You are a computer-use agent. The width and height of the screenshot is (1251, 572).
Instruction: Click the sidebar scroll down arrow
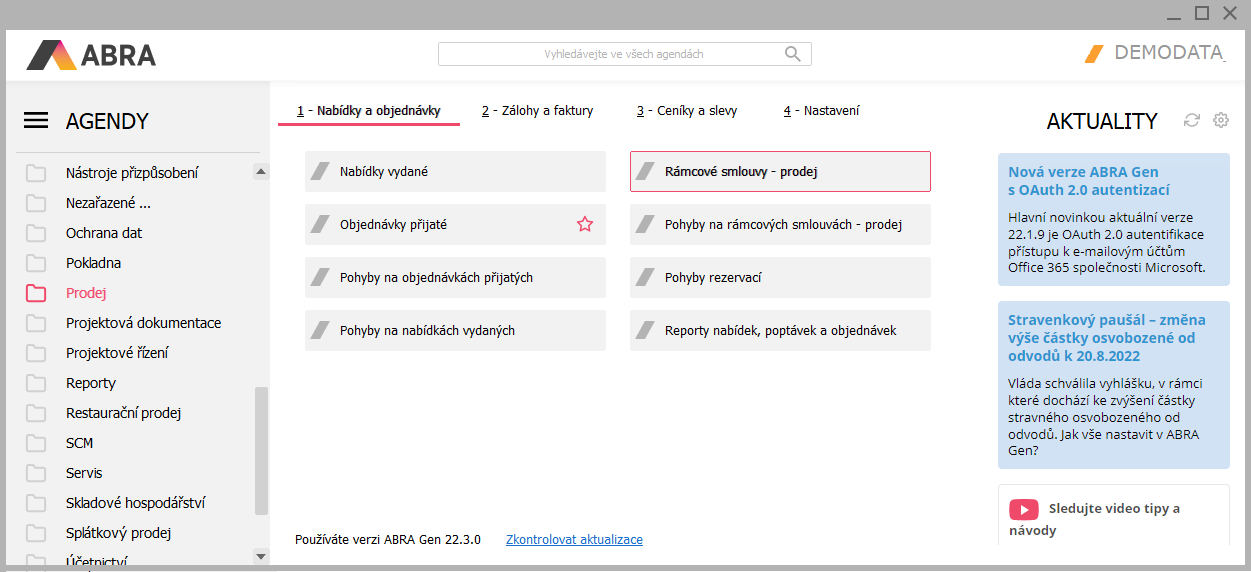click(x=261, y=556)
